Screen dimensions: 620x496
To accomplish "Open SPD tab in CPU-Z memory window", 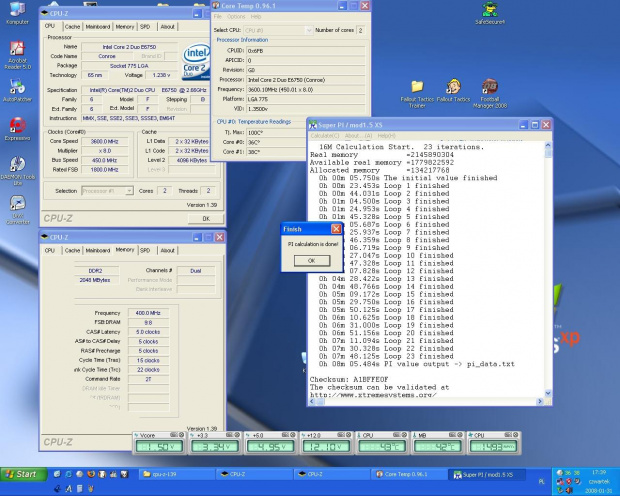I will tap(145, 250).
